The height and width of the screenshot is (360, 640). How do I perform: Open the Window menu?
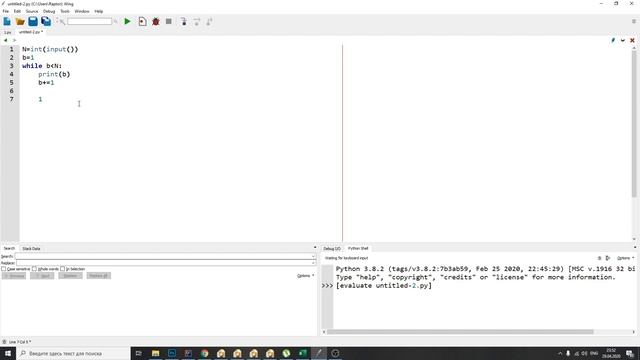pyautogui.click(x=82, y=11)
